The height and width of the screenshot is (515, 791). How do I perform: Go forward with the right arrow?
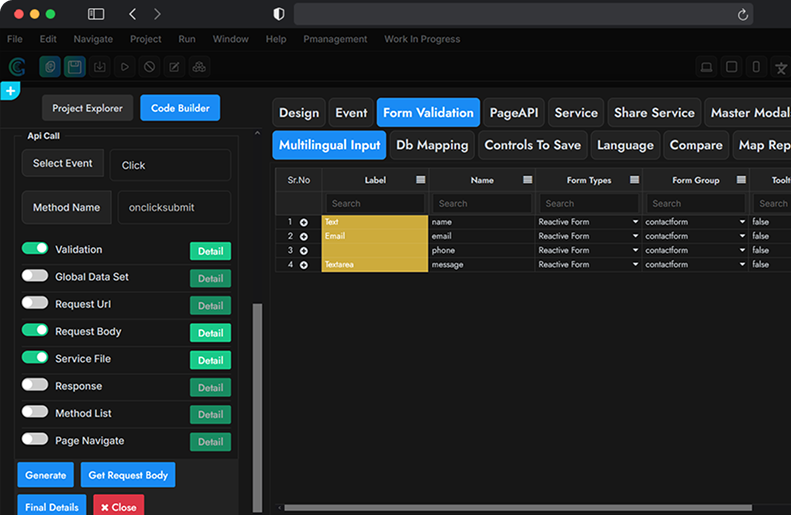point(157,14)
